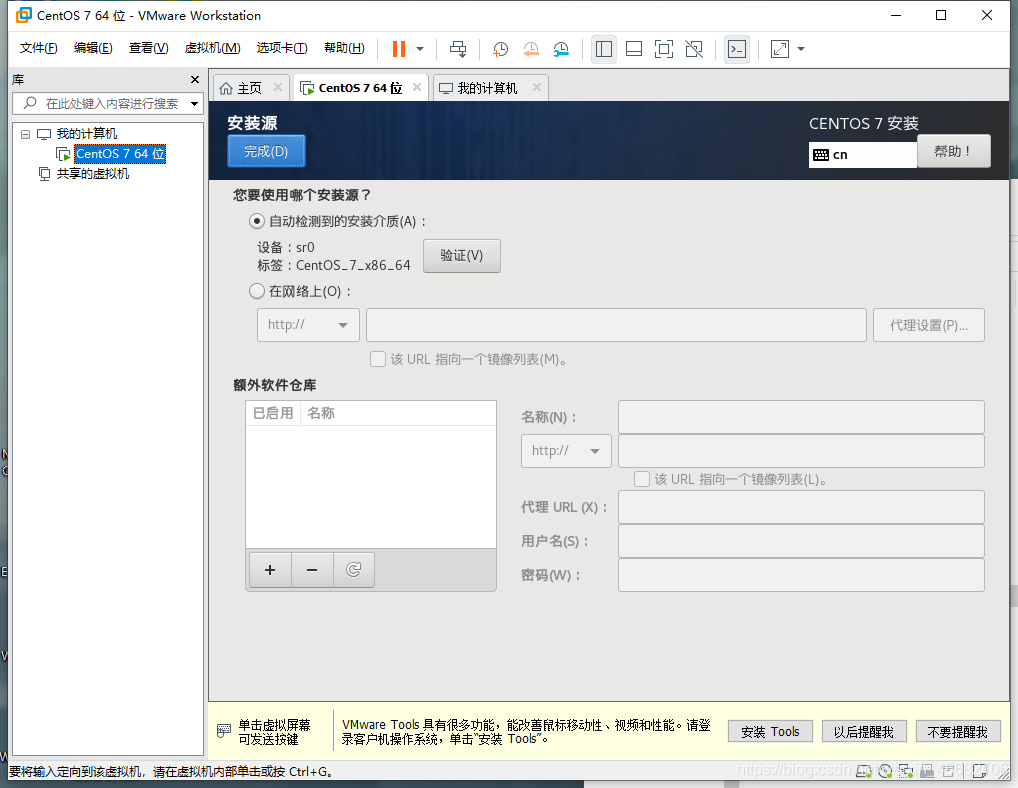Toggle the thumbnail bar view icon
The image size is (1018, 788).
pyautogui.click(x=634, y=49)
